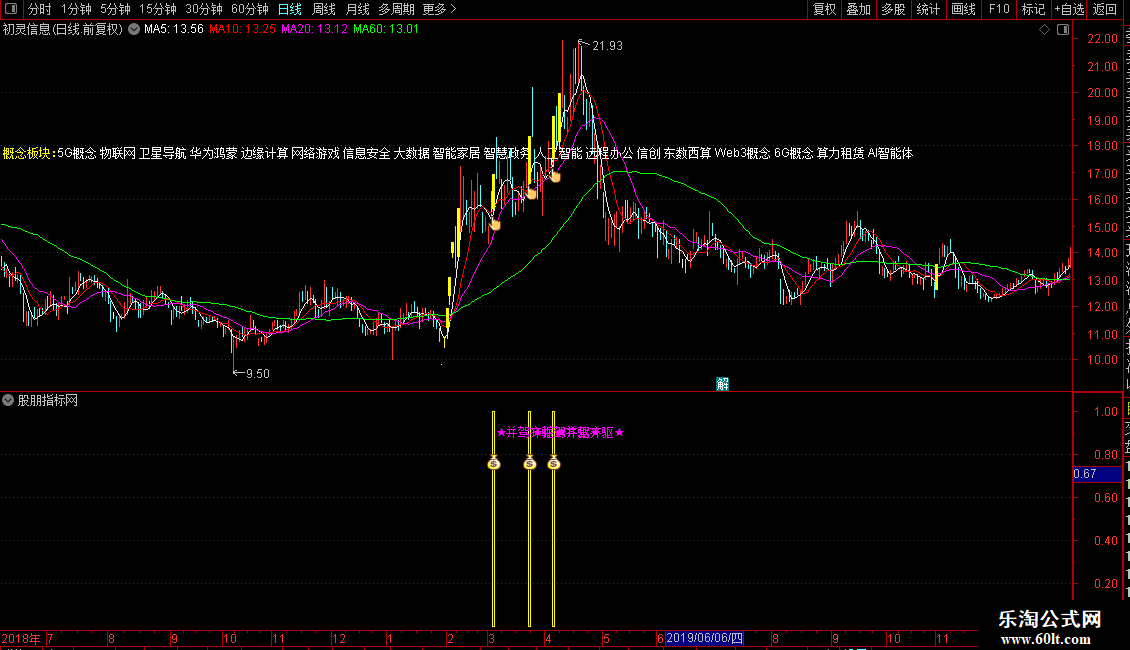The width and height of the screenshot is (1130, 650).
Task: Click the diamond icon at chart top-right
Action: (1044, 30)
